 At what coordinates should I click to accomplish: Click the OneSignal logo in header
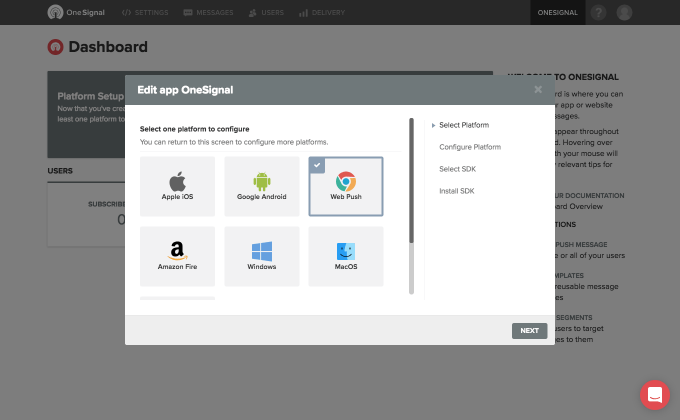point(76,12)
